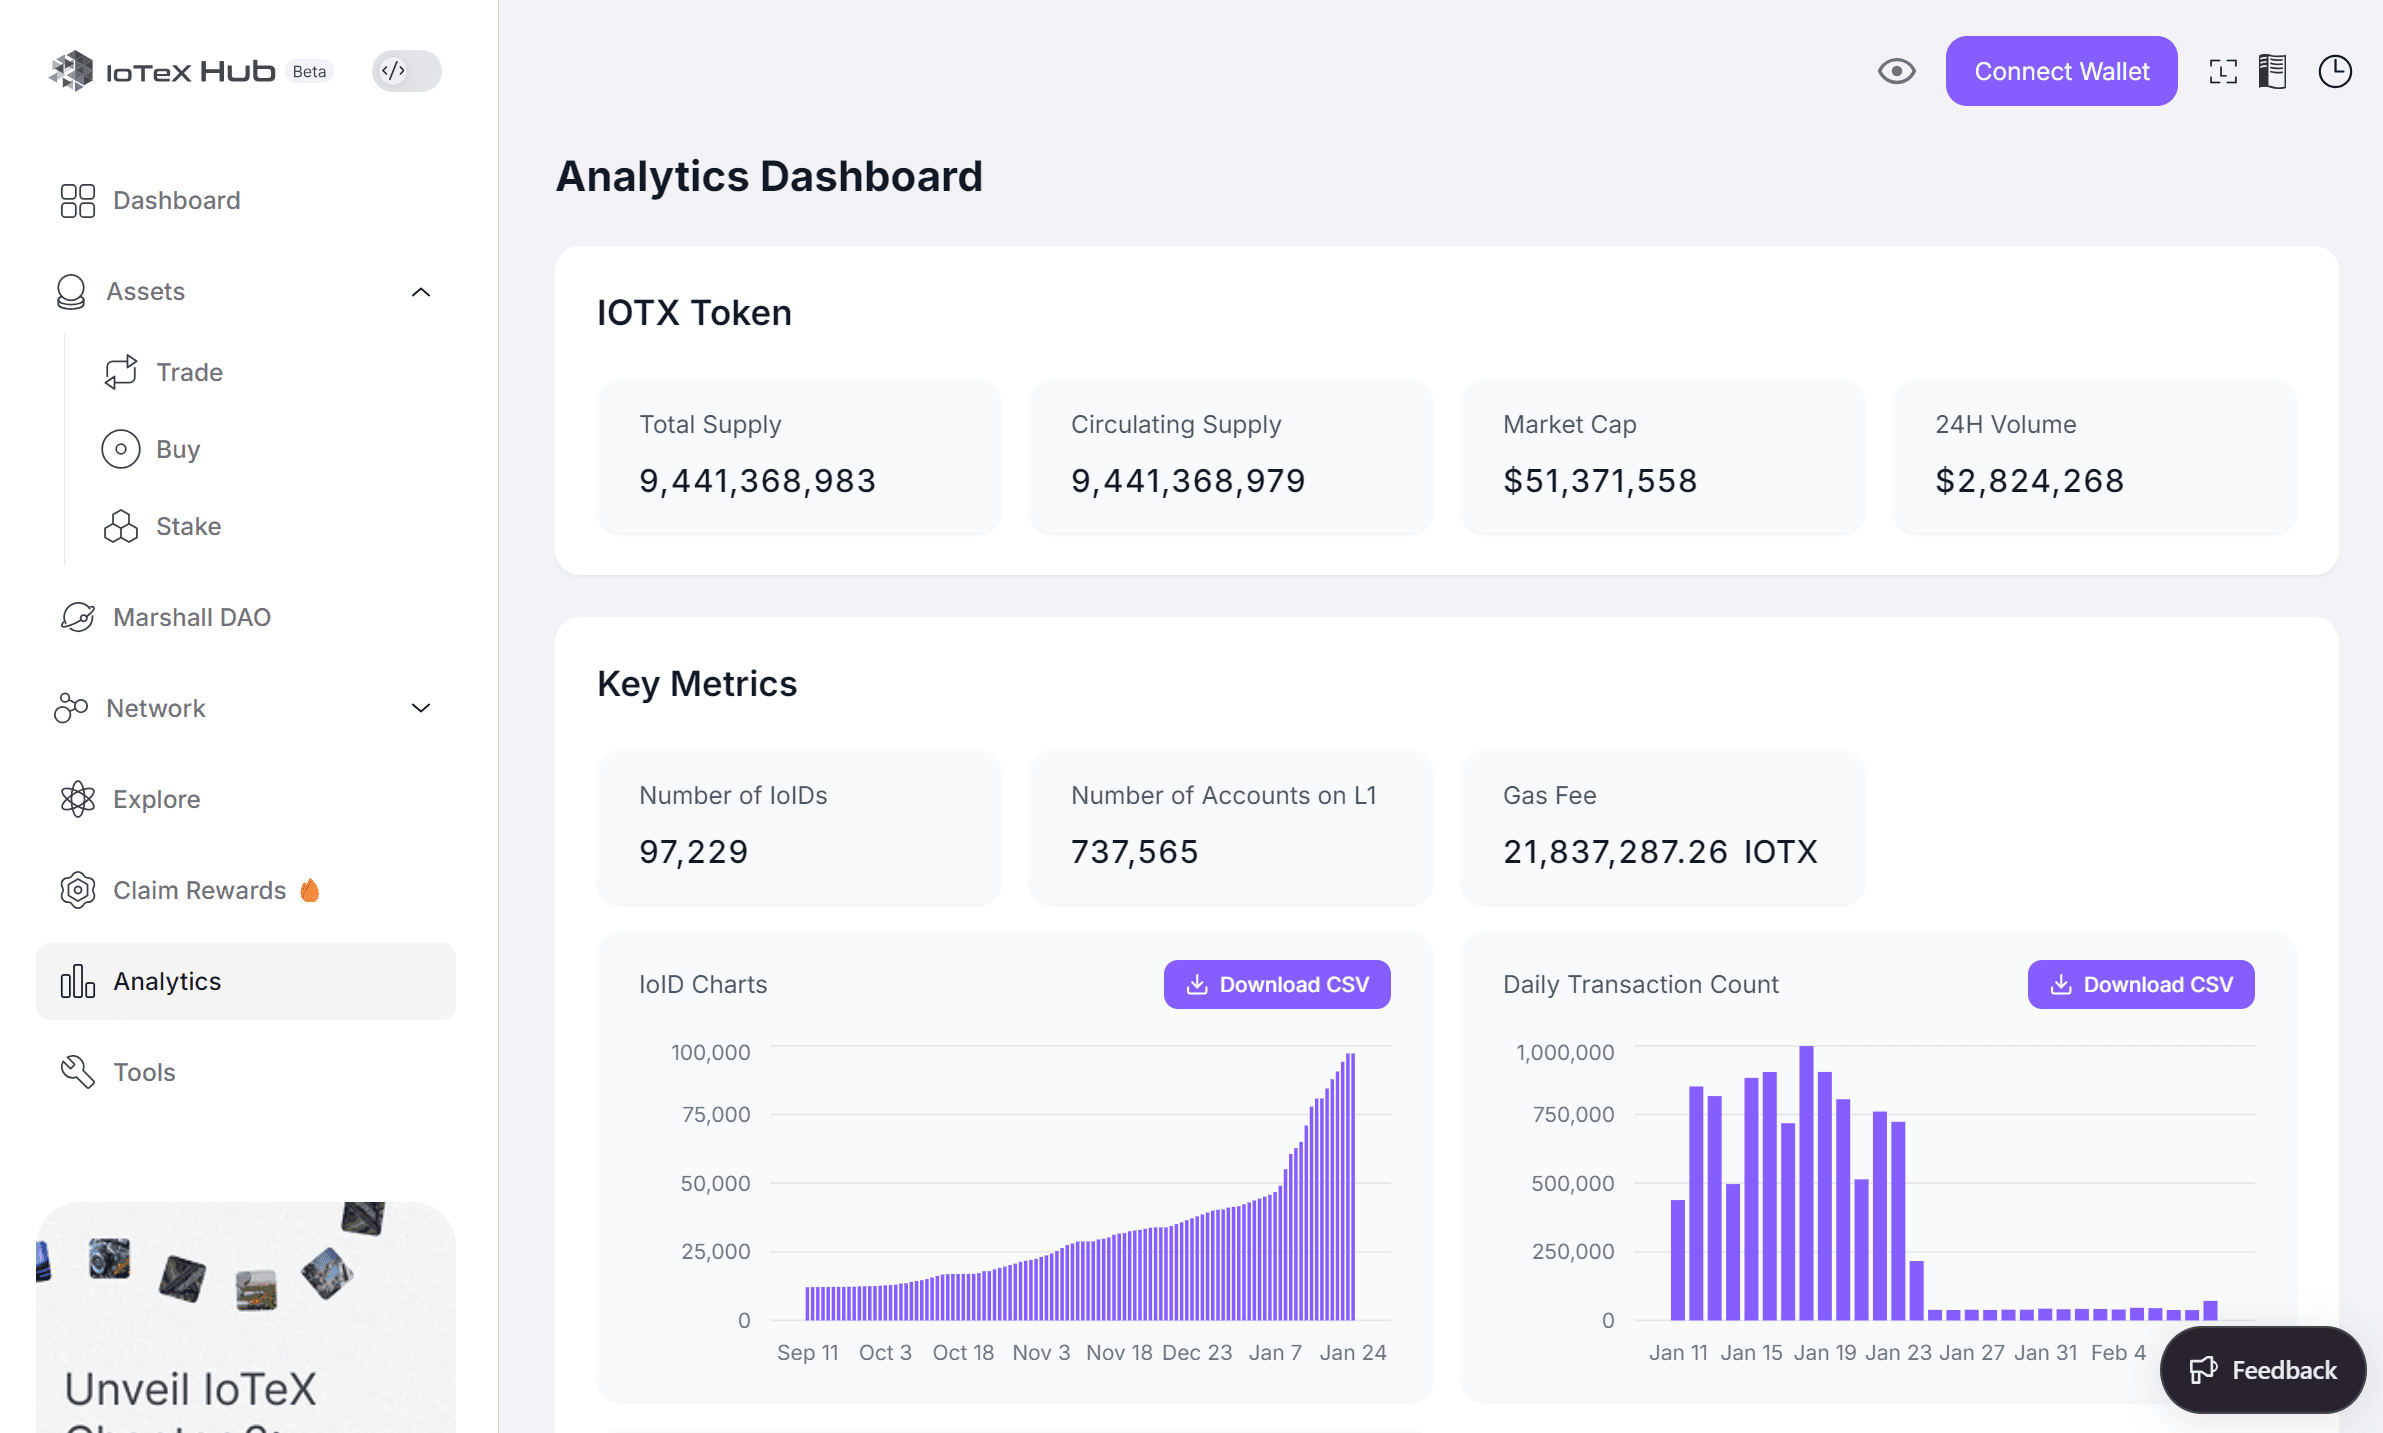This screenshot has width=2383, height=1433.
Task: Switch to the Analytics section
Action: [x=167, y=981]
